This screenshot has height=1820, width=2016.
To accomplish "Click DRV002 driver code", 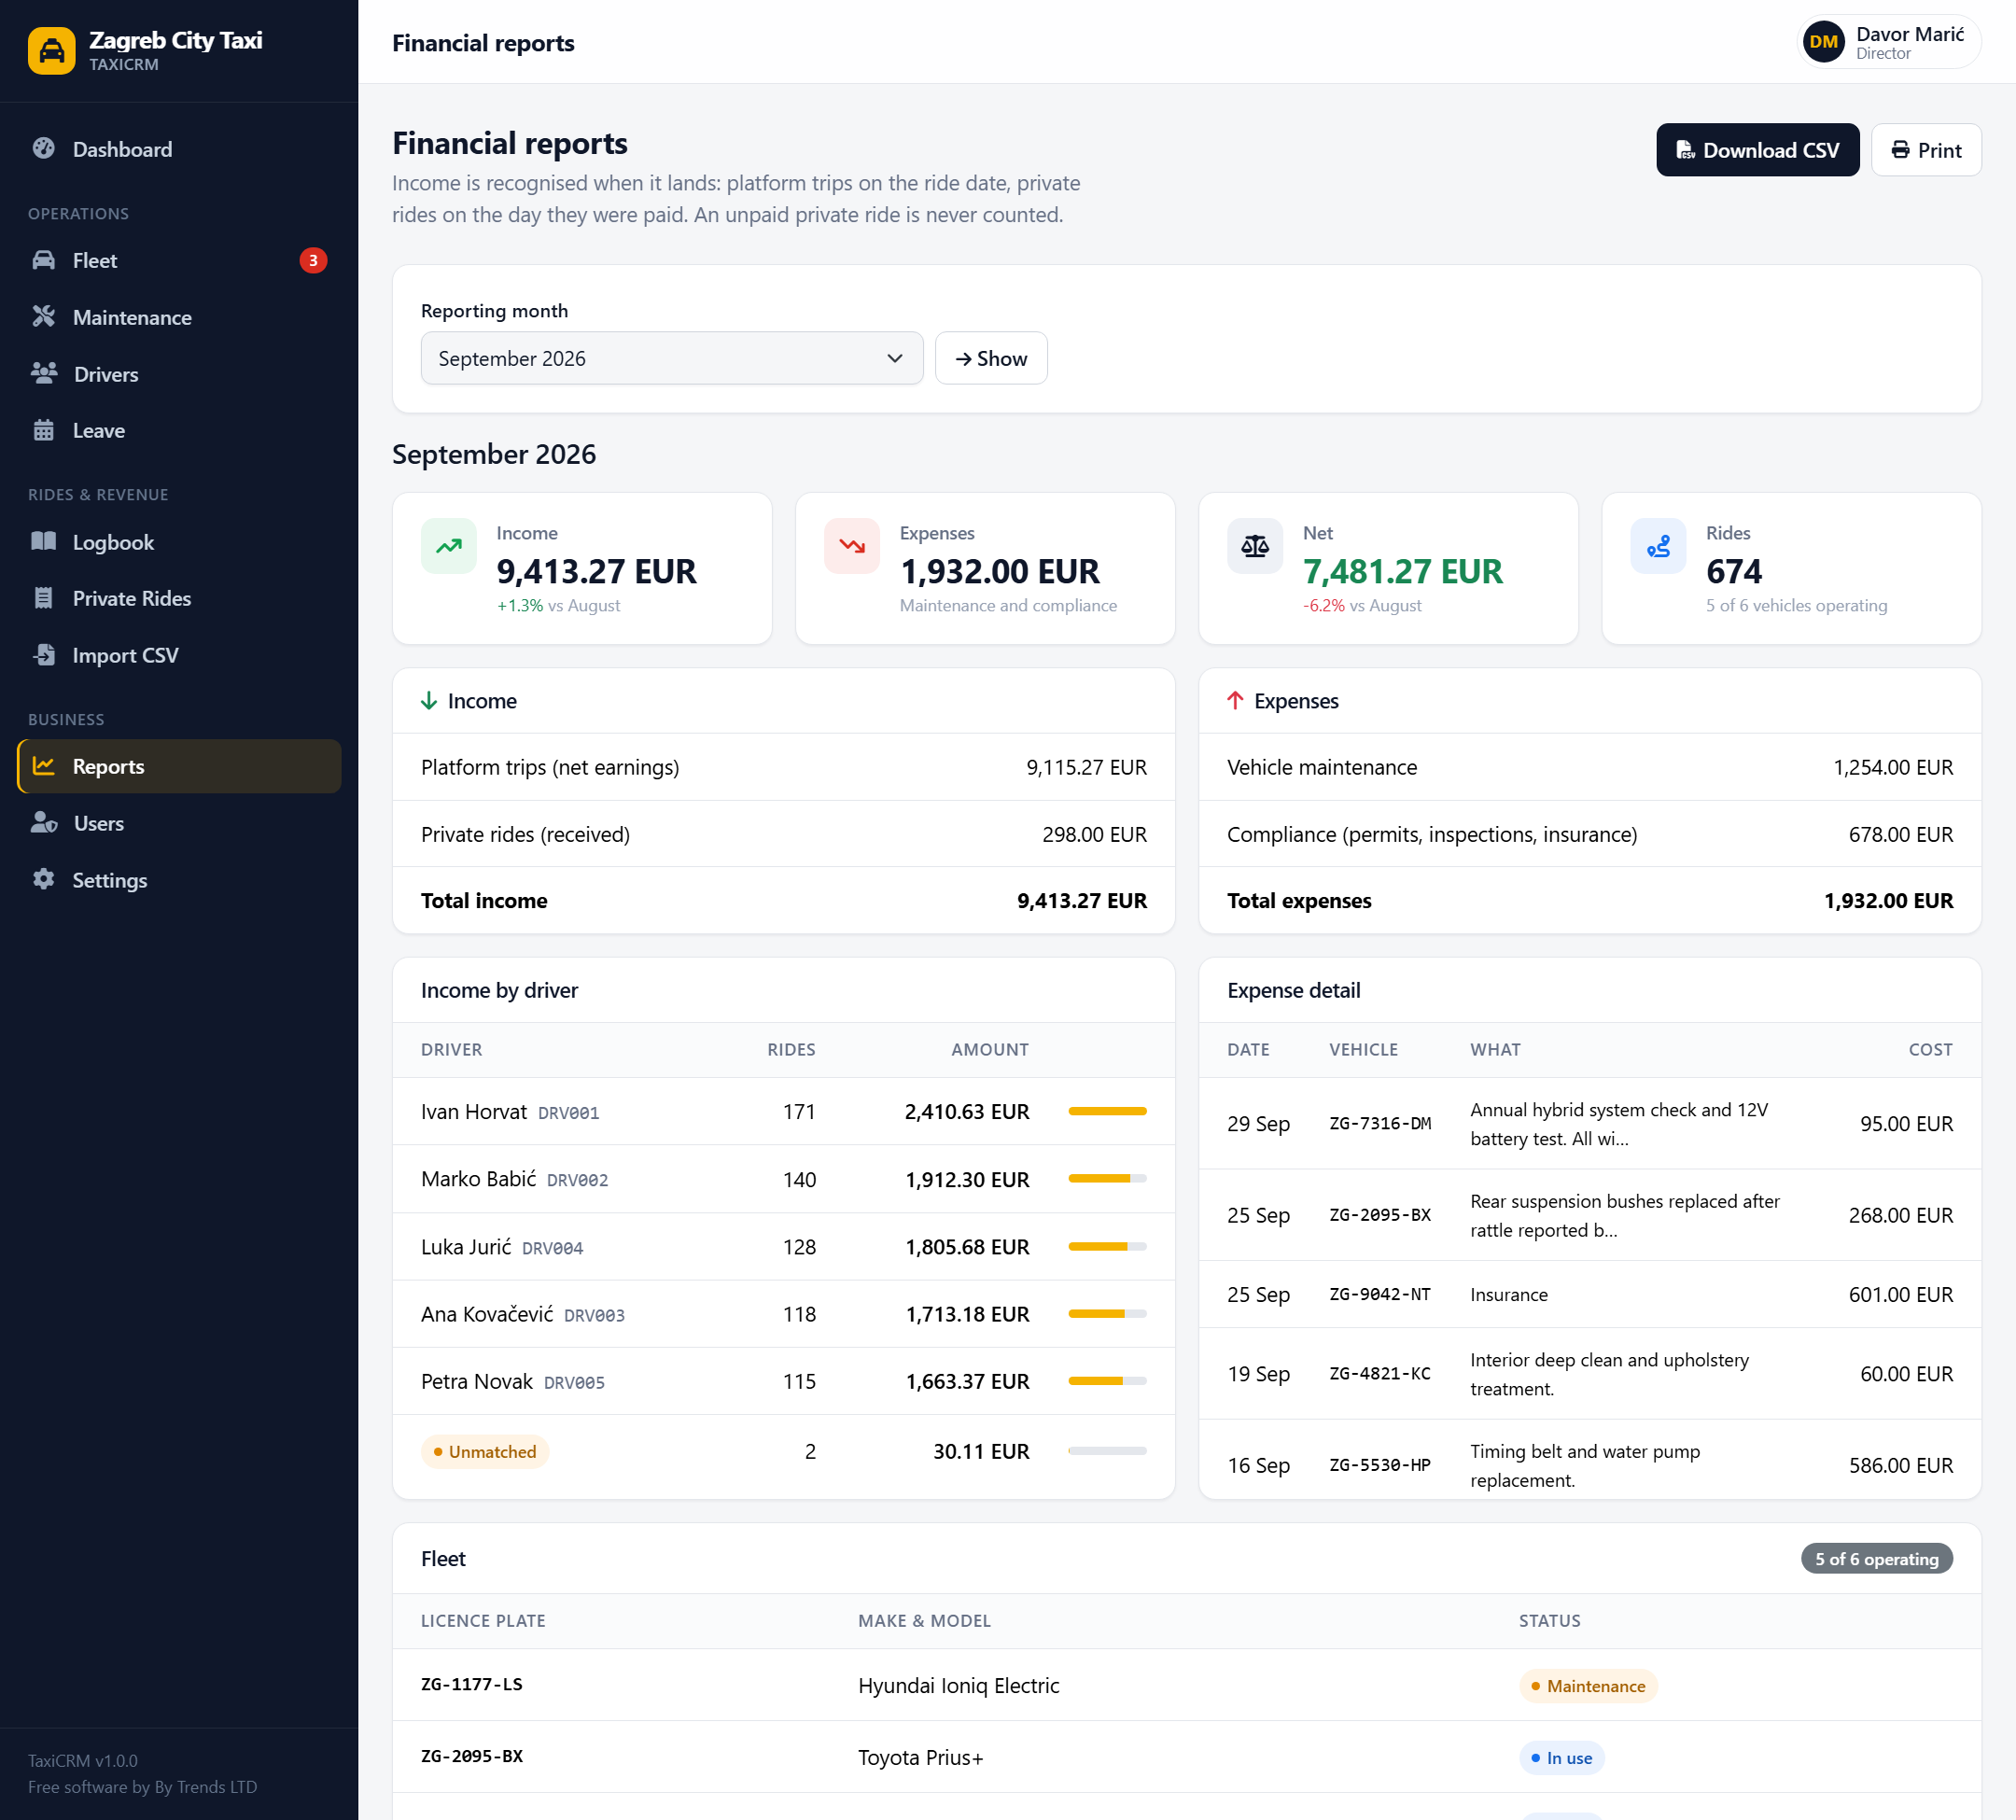I will (x=577, y=1180).
